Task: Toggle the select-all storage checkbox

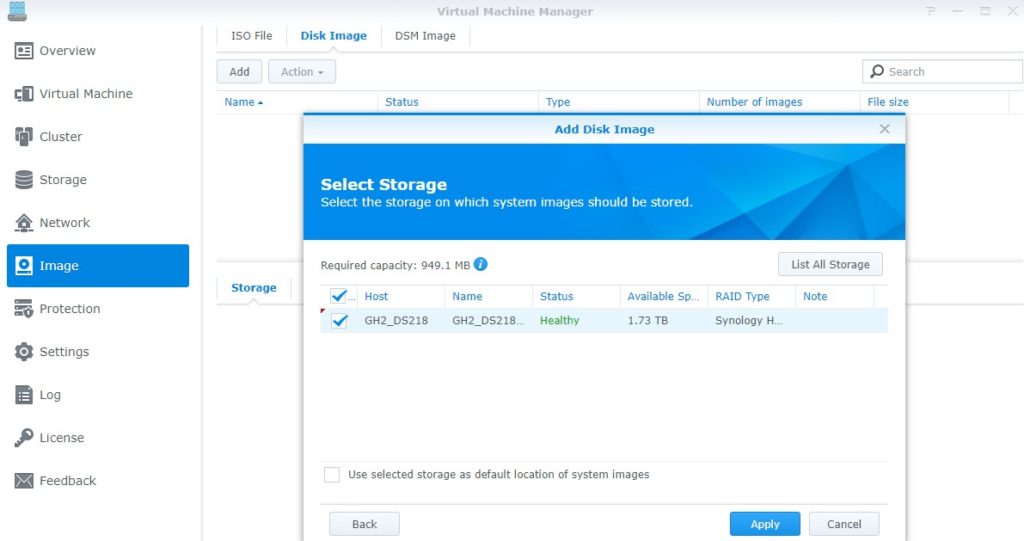Action: coord(338,296)
